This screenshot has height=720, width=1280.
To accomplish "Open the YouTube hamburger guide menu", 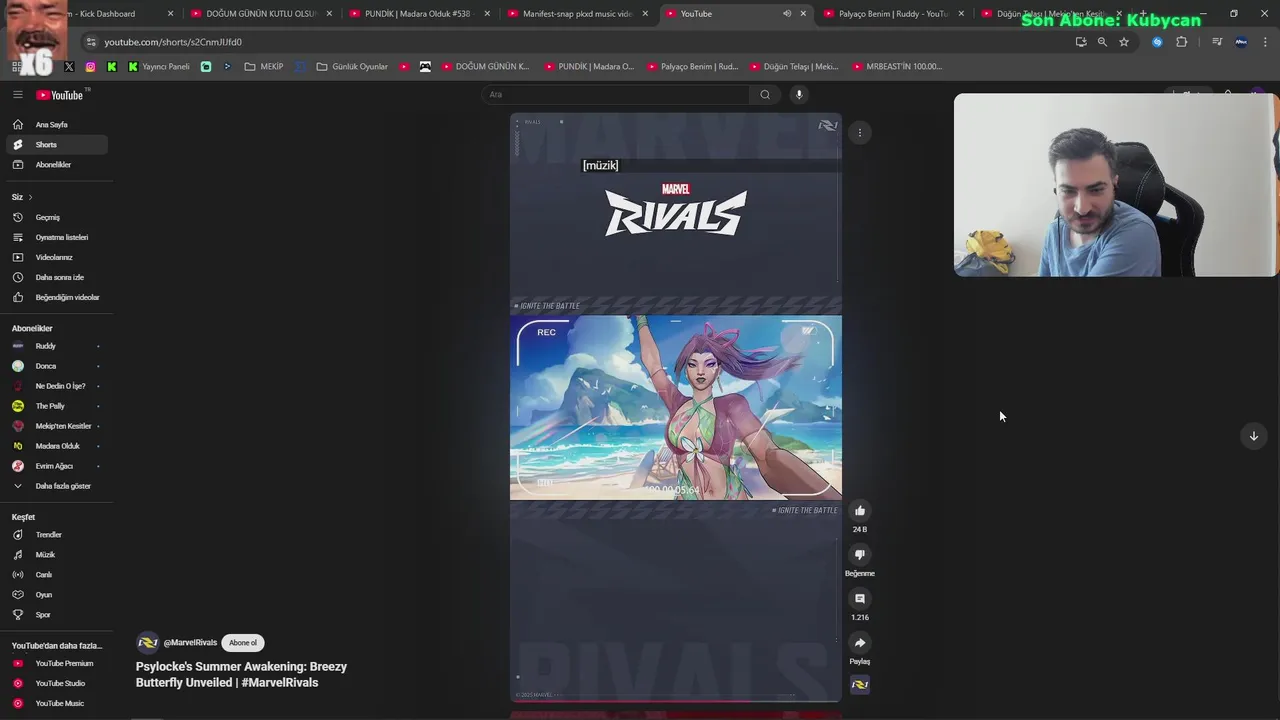I will coord(17,95).
